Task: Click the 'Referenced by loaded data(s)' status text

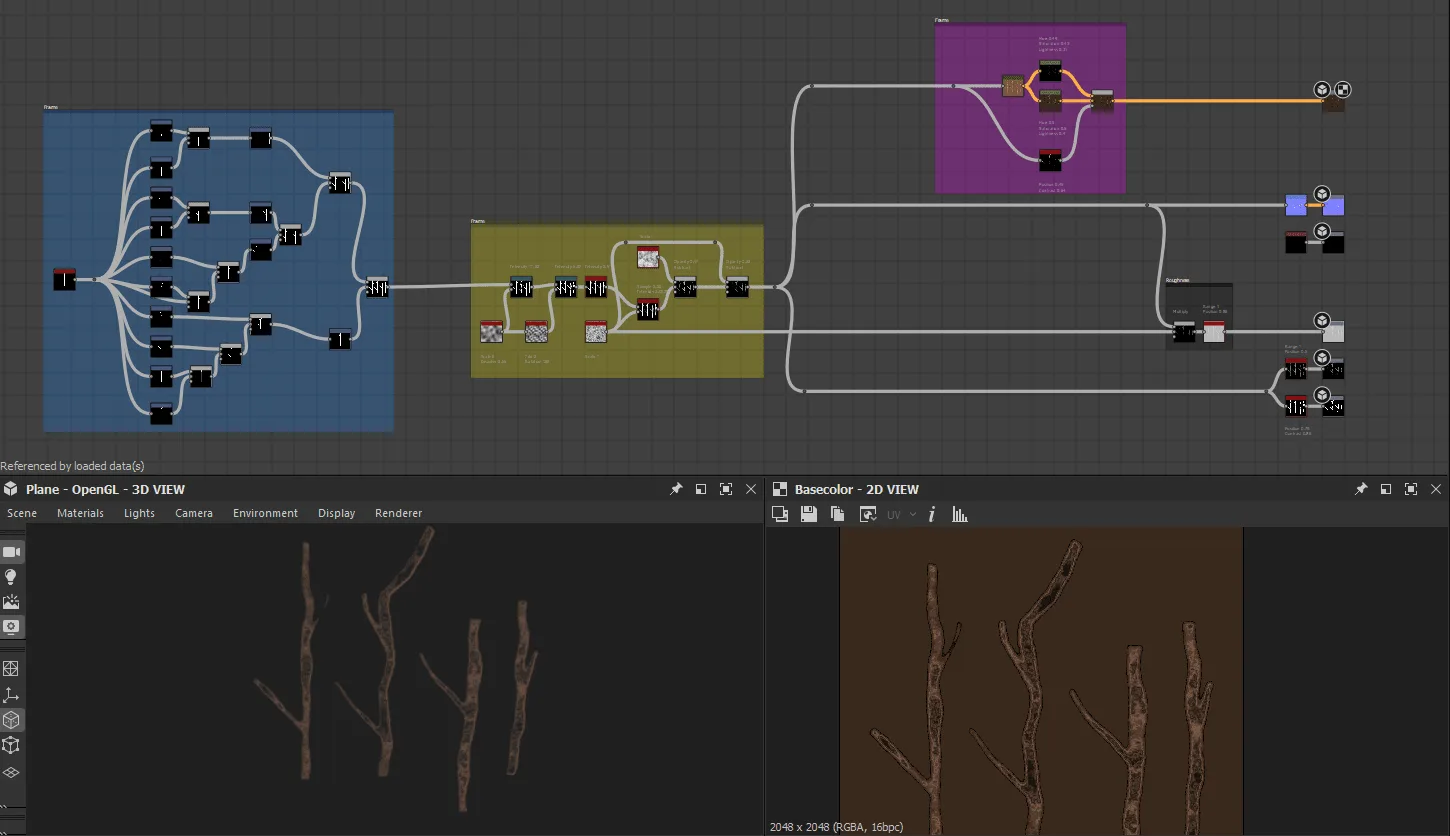Action: click(x=73, y=466)
